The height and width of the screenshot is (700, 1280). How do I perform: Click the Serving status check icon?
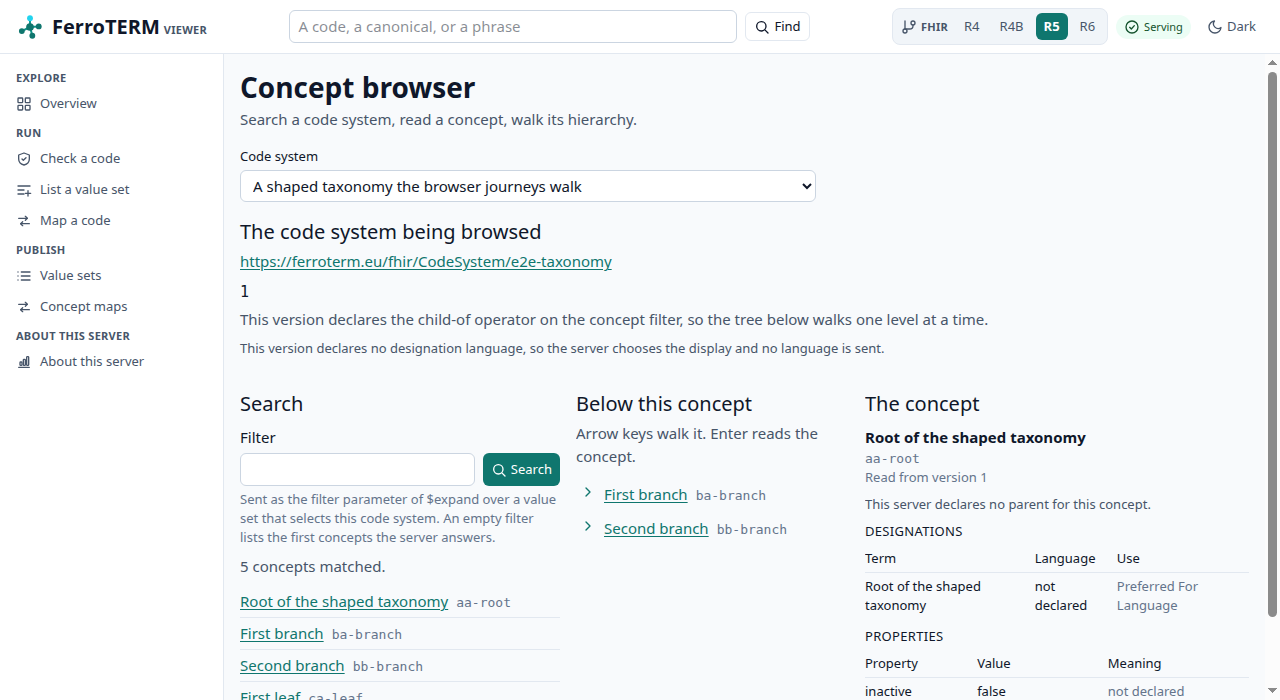1132,27
